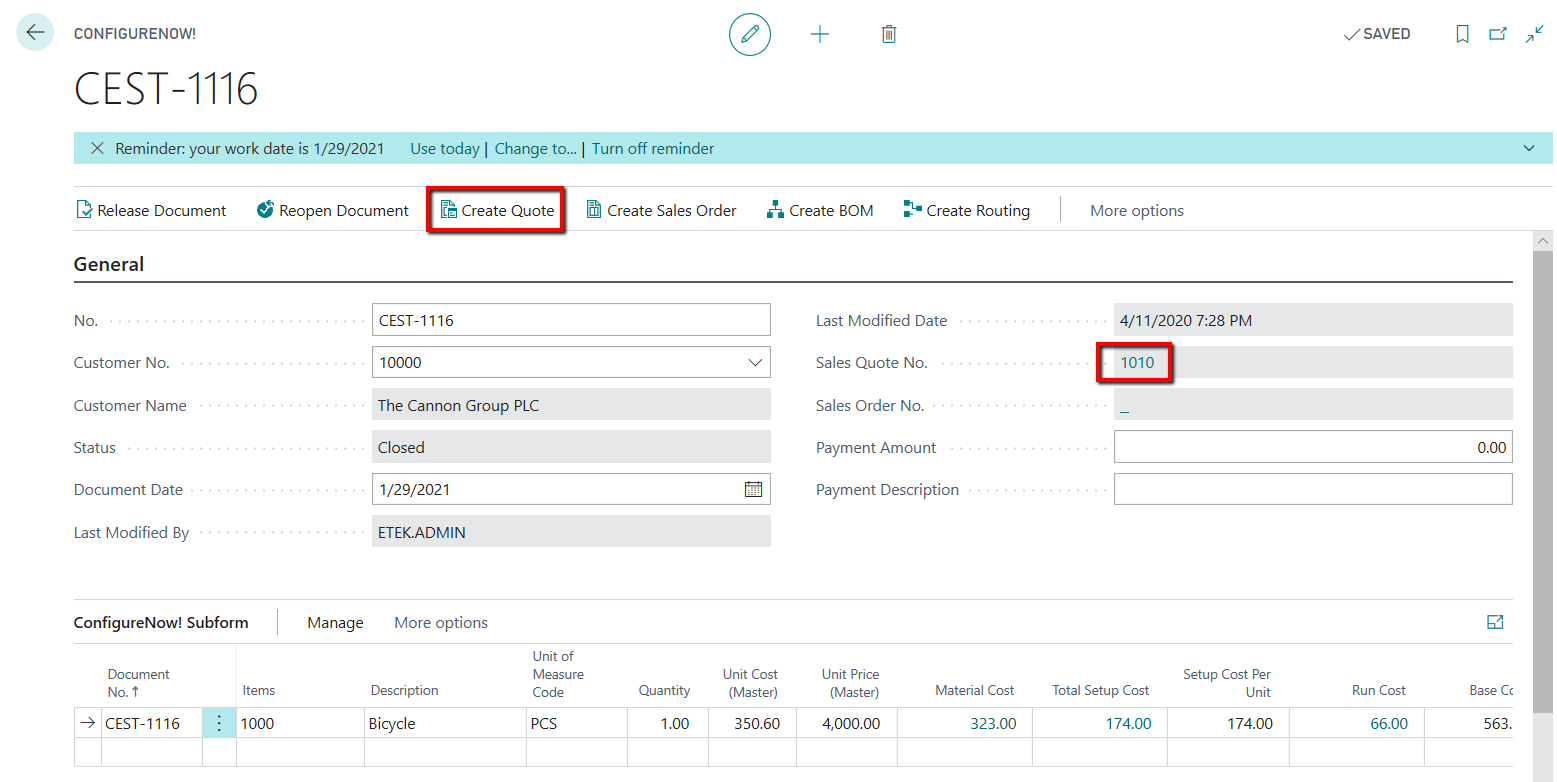Viewport: 1557px width, 782px height.
Task: Open page in new window icon
Action: [x=1498, y=34]
